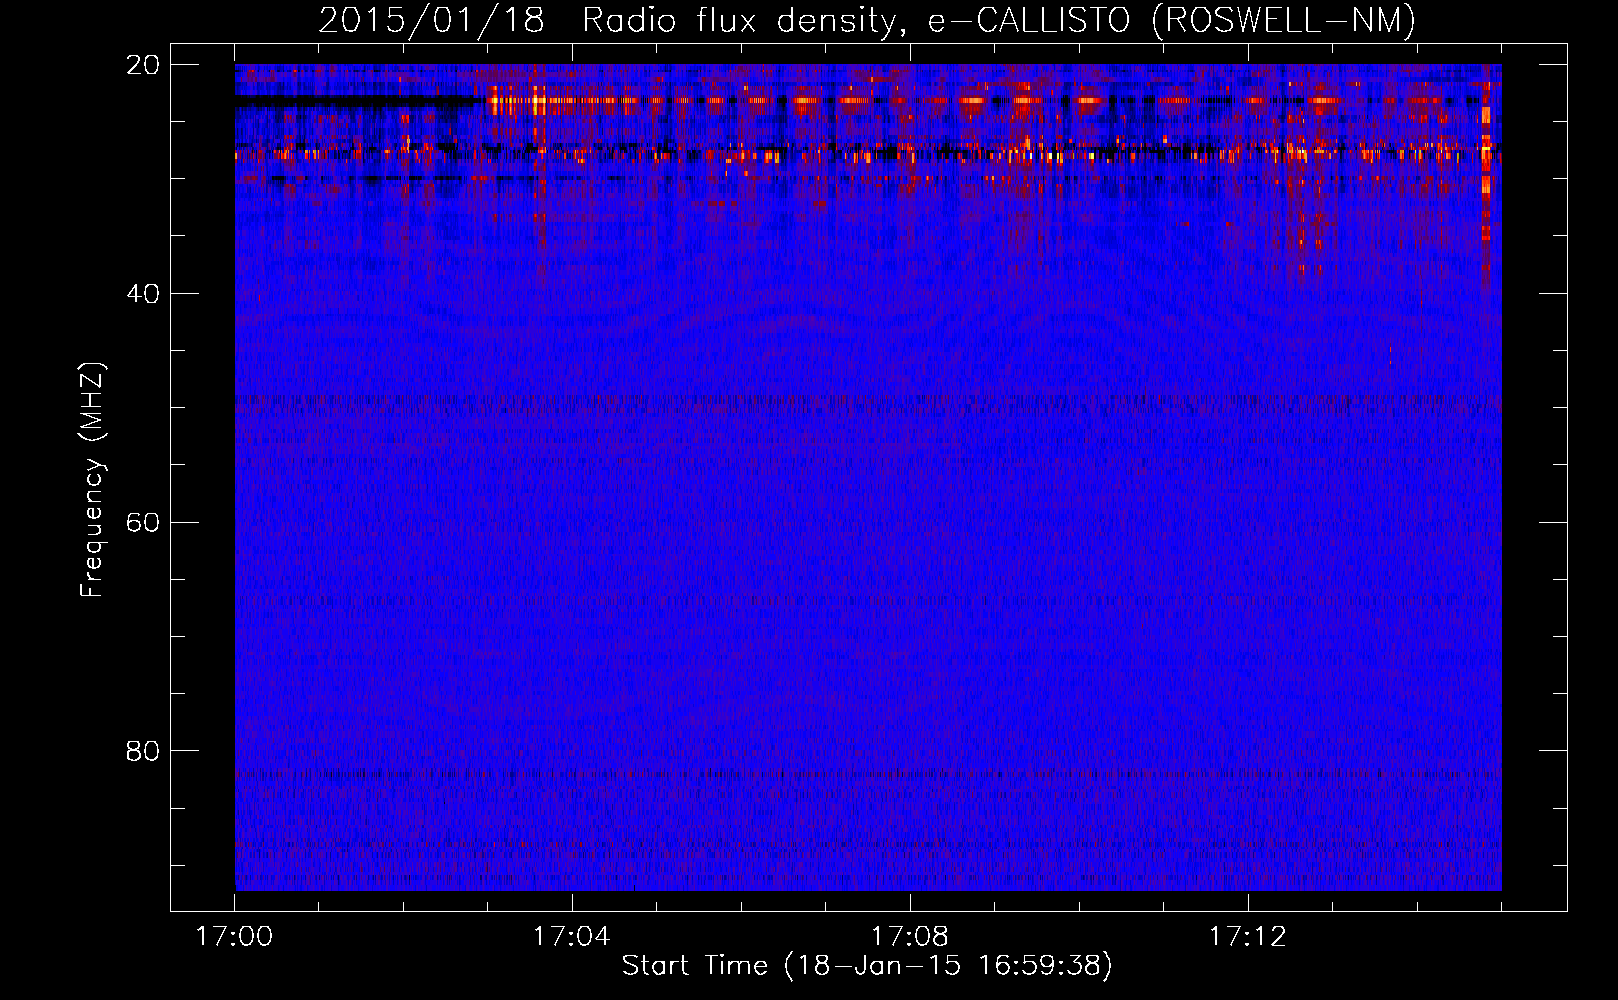Click the '17:00' time tick label
1618x1000 pixels.
click(x=235, y=936)
